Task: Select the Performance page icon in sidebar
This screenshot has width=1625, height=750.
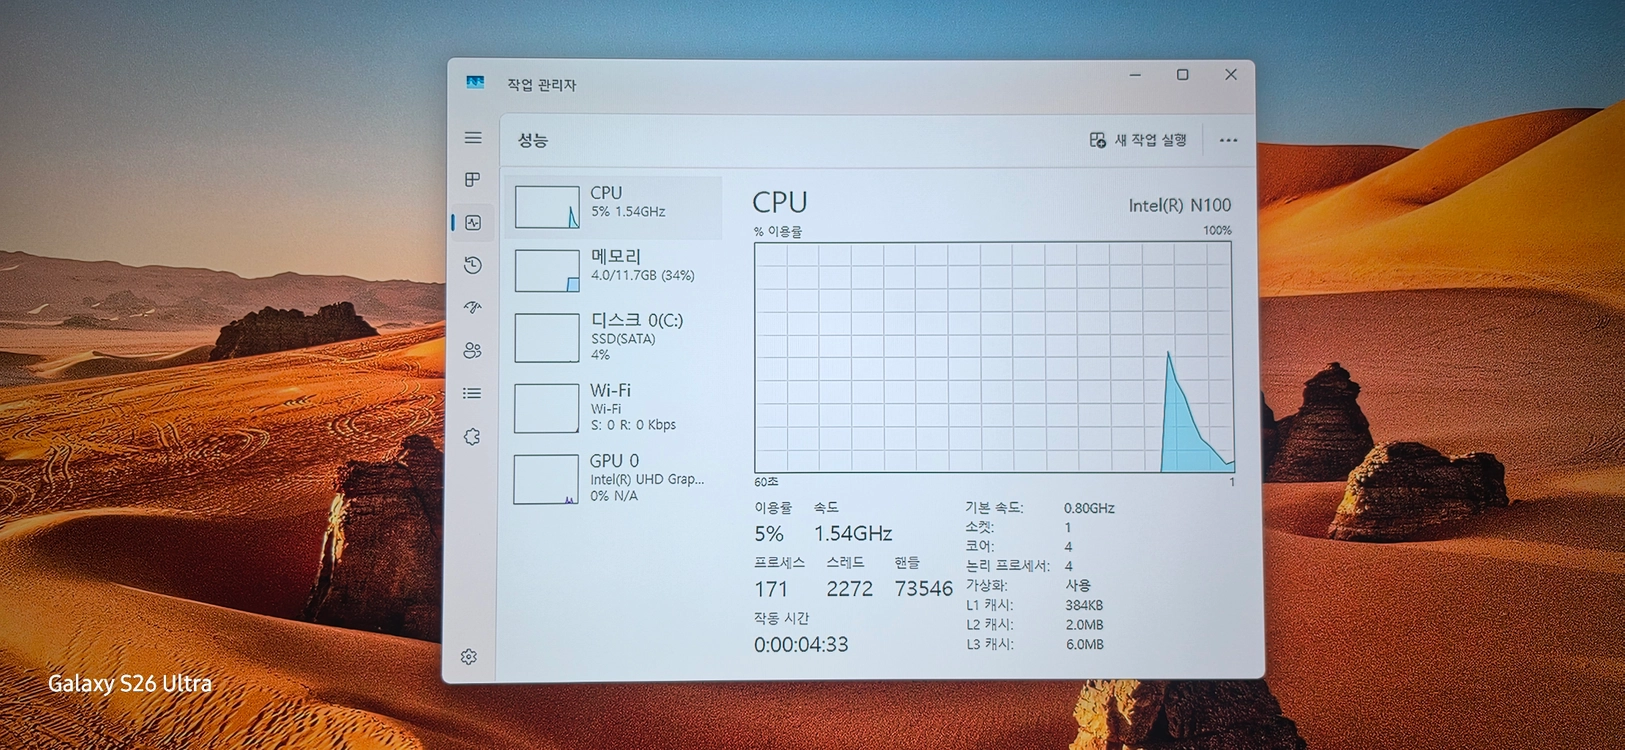Action: (x=473, y=223)
